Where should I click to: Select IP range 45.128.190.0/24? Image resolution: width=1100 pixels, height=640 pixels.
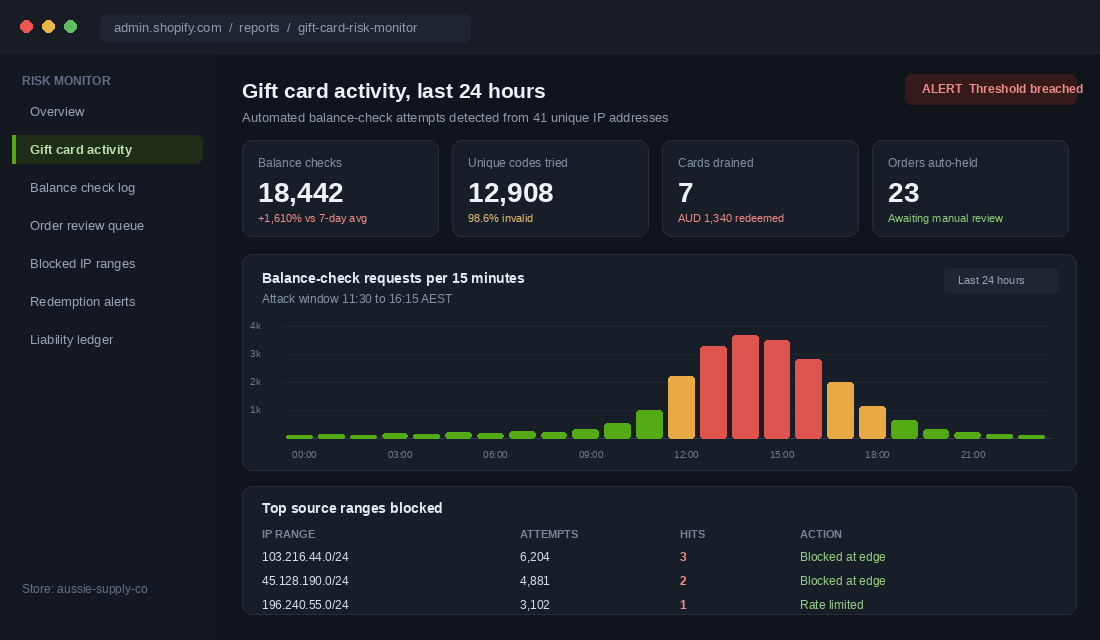coord(305,580)
